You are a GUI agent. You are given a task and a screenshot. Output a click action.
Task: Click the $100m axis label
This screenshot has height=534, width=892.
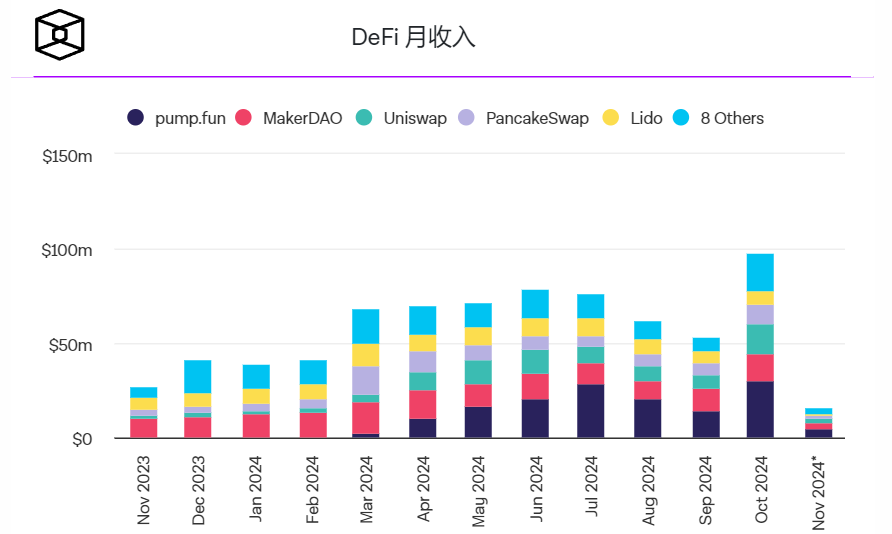[67, 250]
